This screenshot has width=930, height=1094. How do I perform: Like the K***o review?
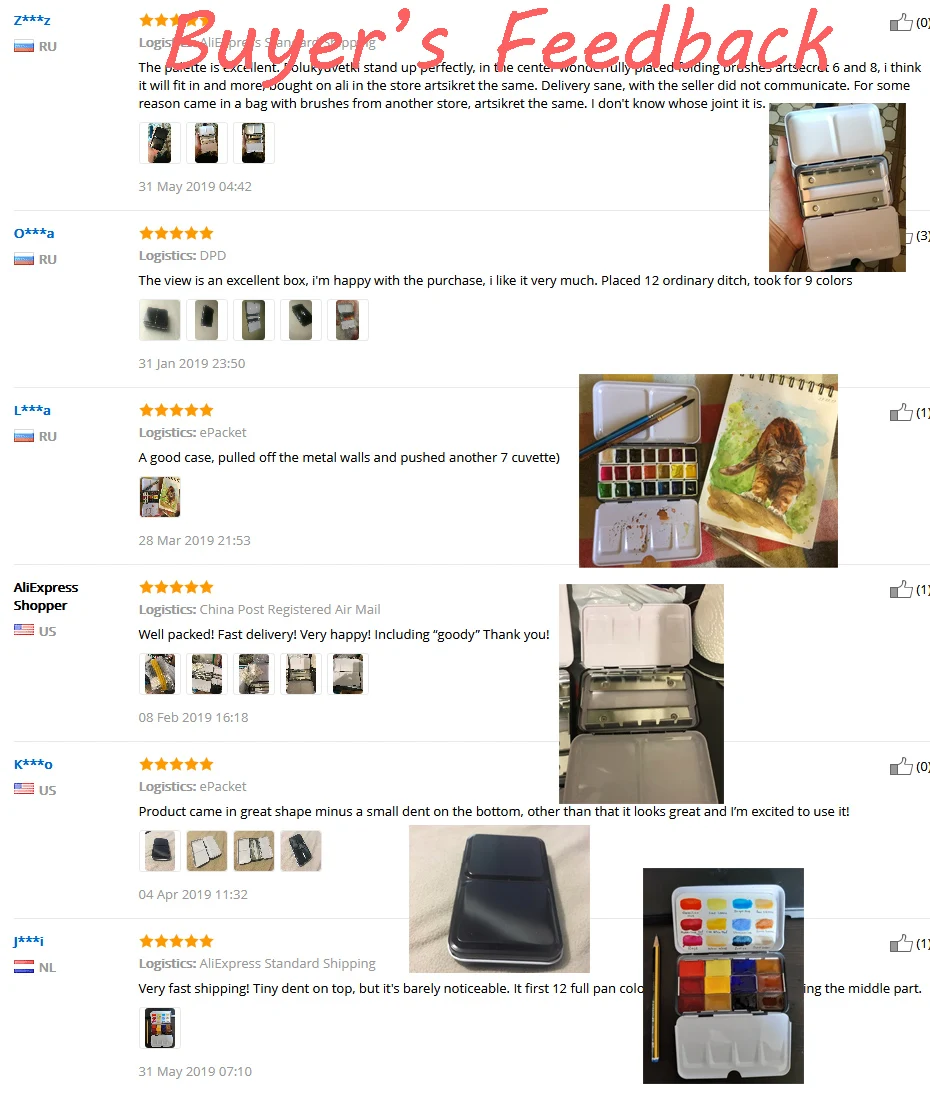[x=901, y=766]
